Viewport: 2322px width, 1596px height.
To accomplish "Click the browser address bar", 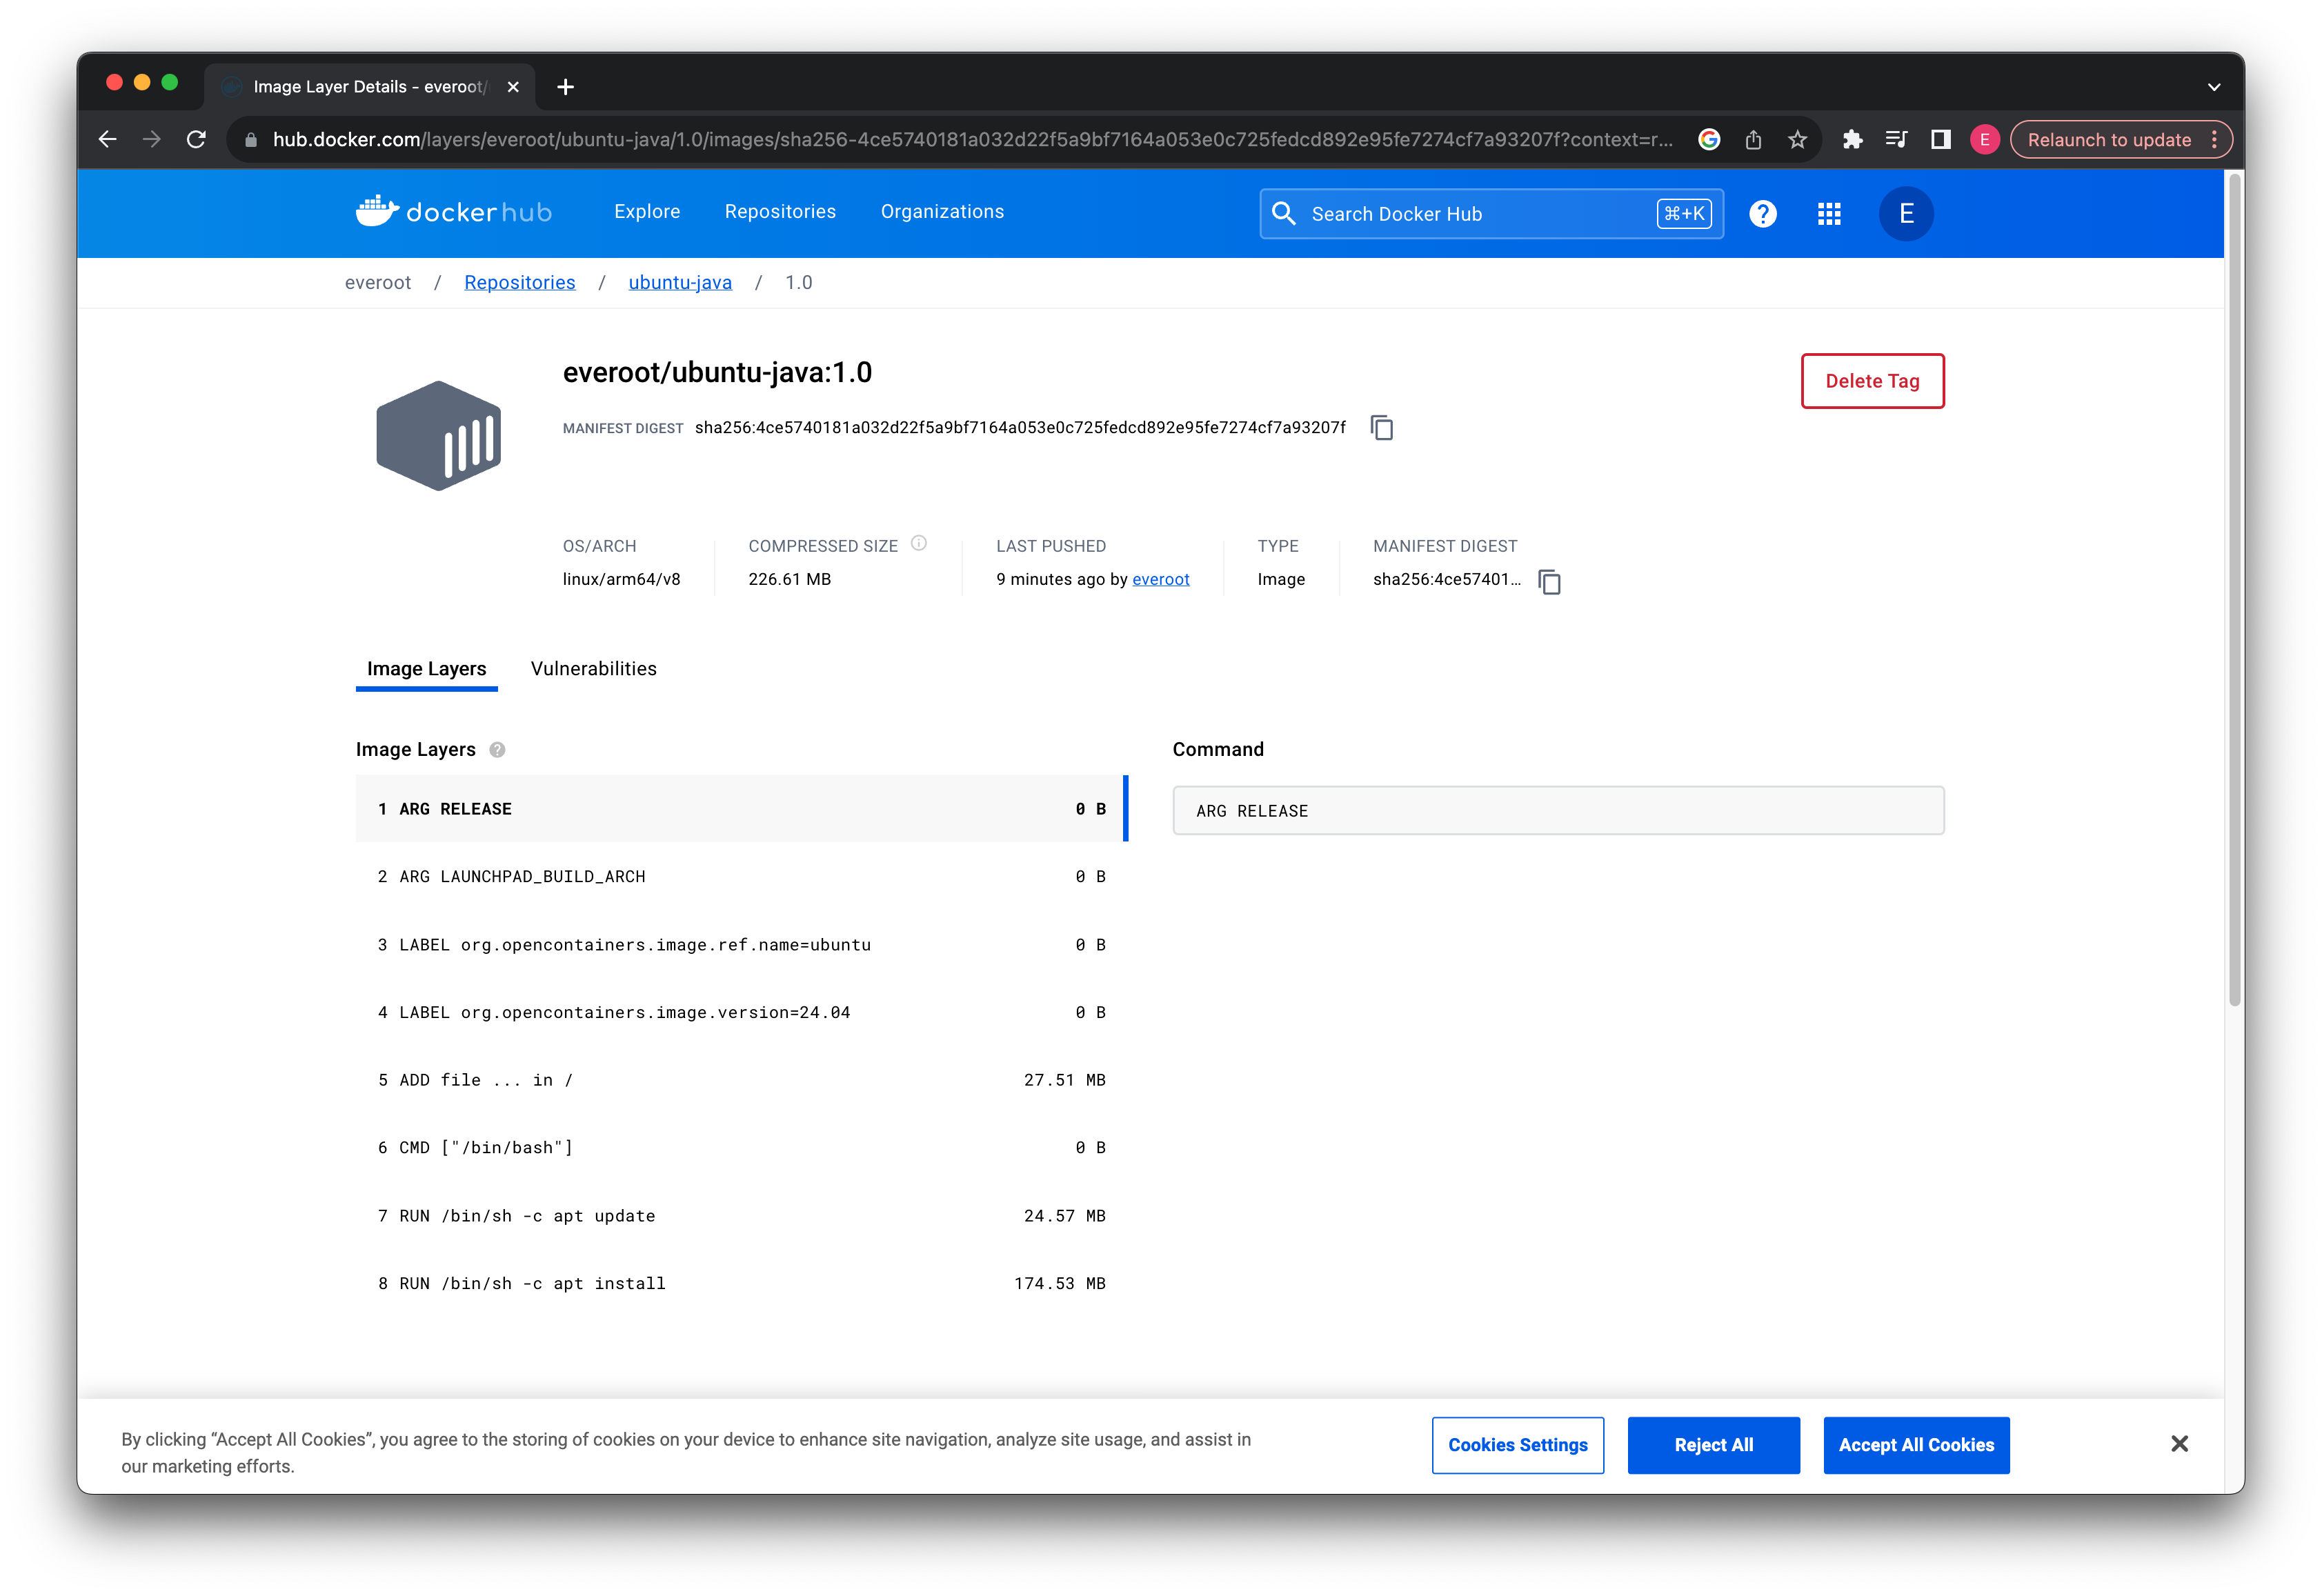I will pyautogui.click(x=972, y=140).
